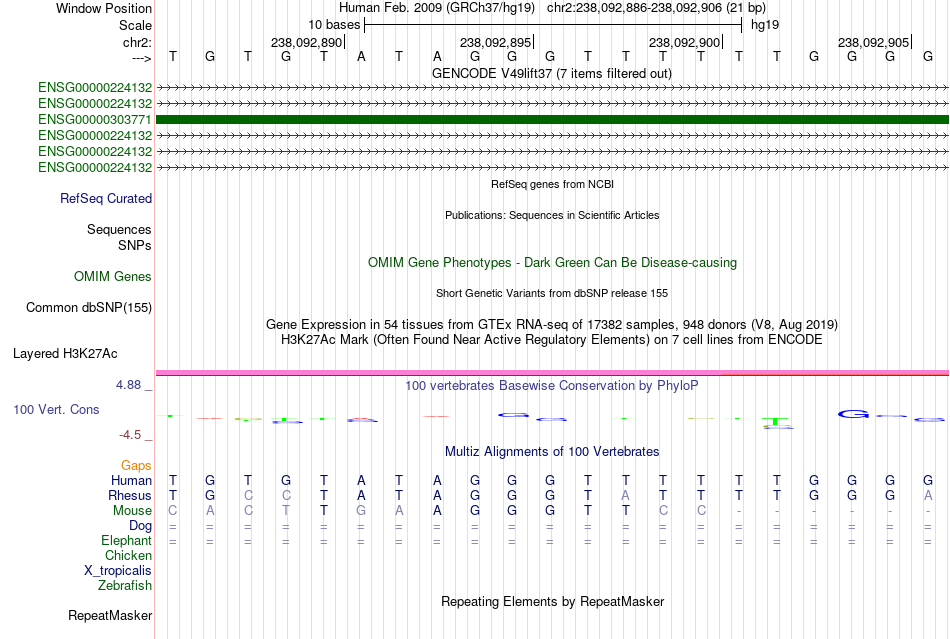Open Common dbSNP(155) track label
This screenshot has width=950, height=639.
point(89,308)
